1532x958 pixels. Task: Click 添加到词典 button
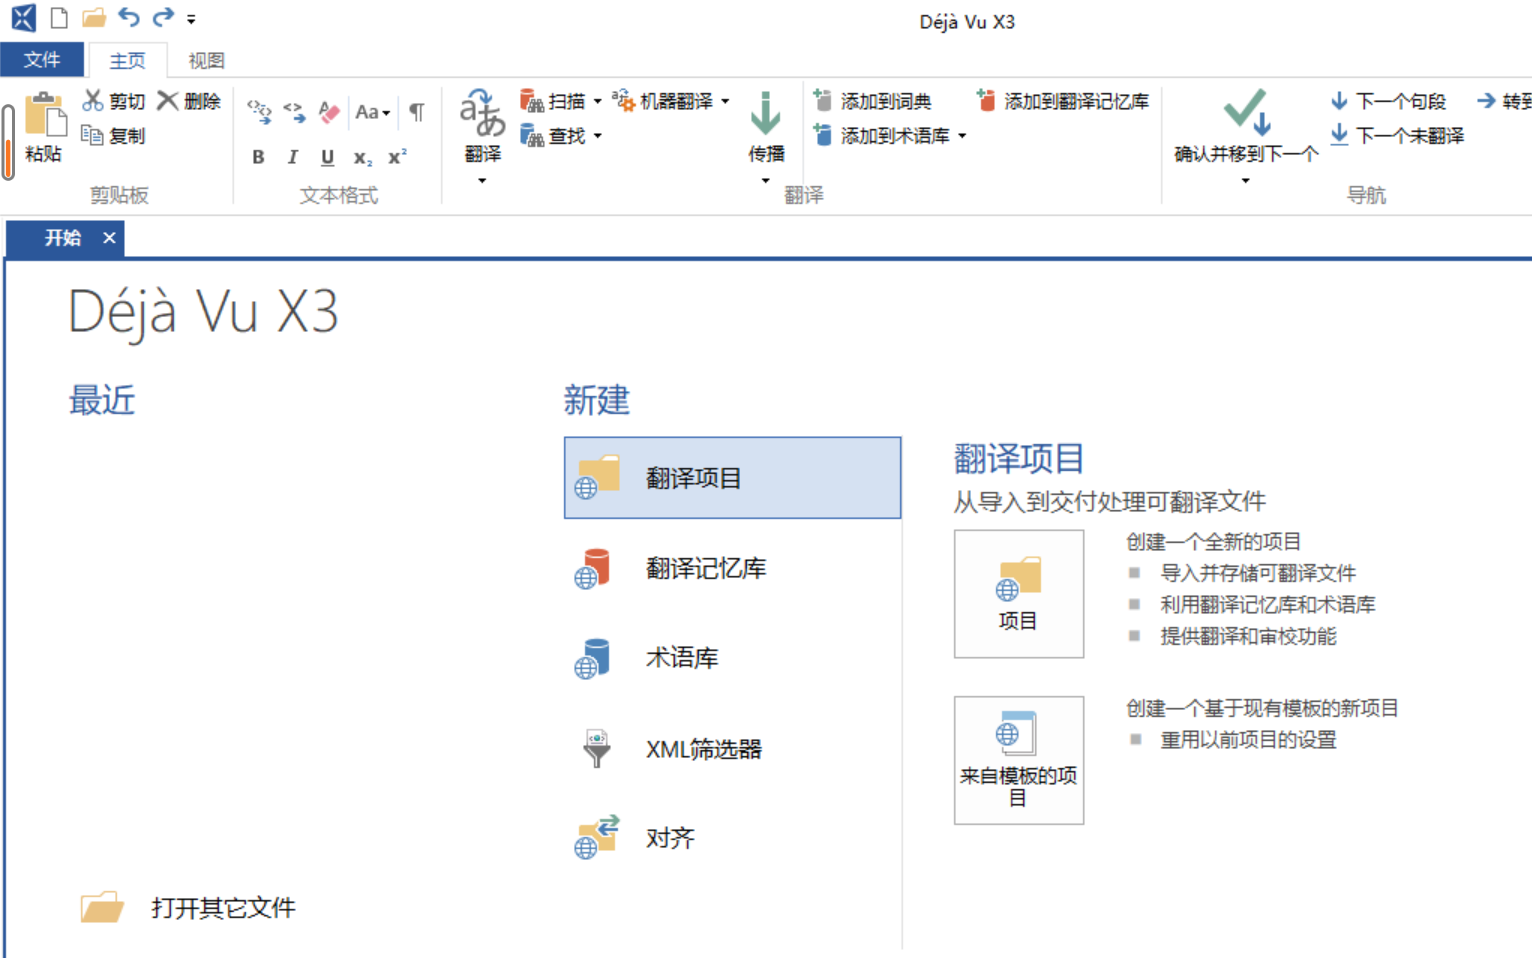click(872, 101)
